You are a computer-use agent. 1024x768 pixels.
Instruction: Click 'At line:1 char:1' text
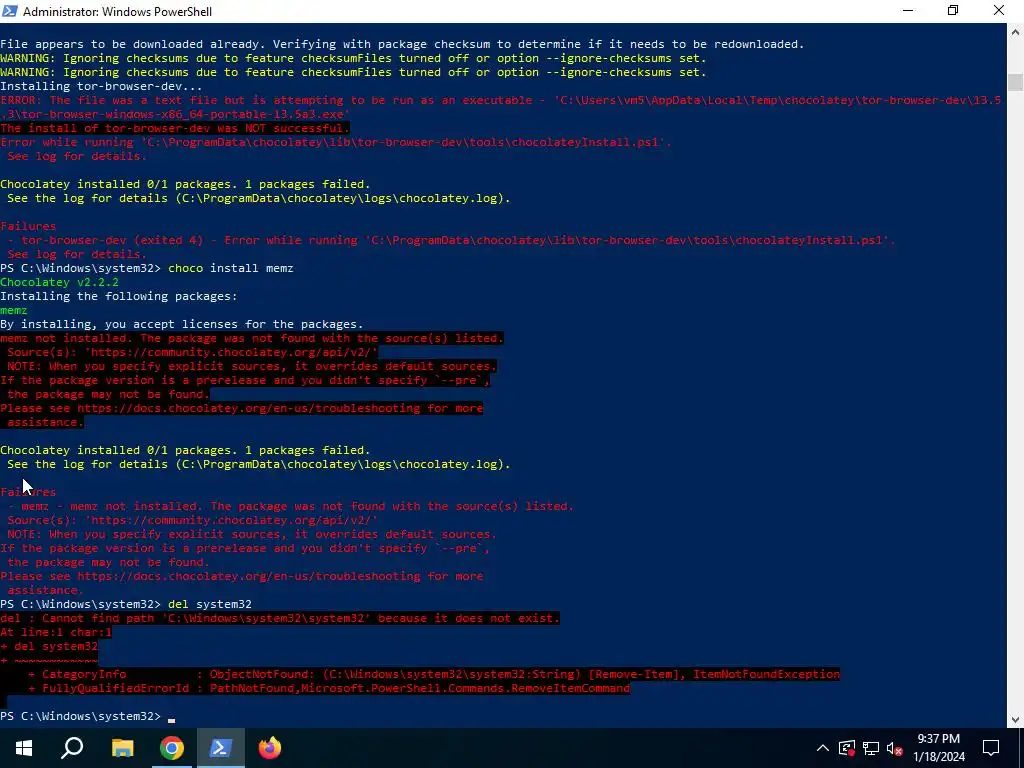pyautogui.click(x=56, y=632)
